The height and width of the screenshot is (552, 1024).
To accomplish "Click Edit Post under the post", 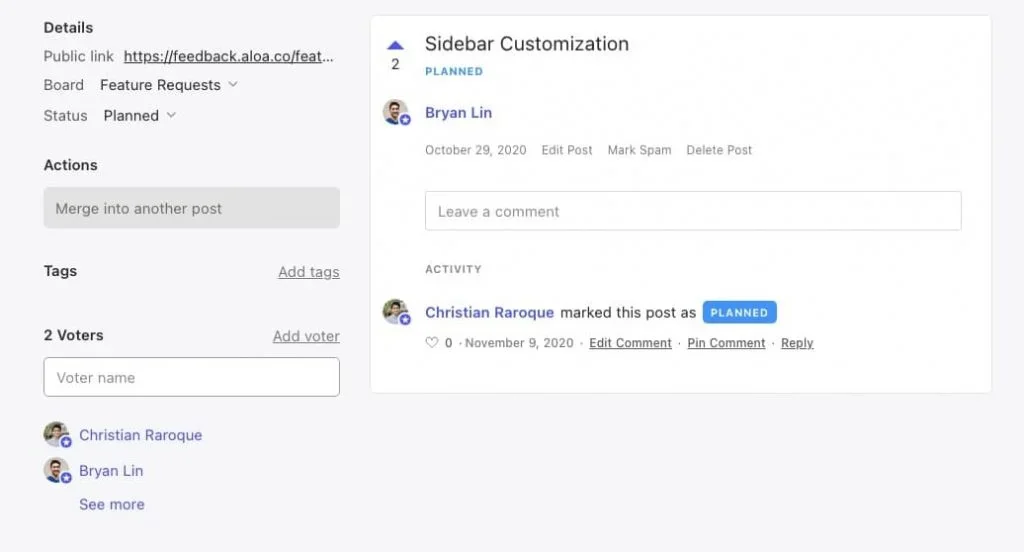I will click(x=567, y=150).
